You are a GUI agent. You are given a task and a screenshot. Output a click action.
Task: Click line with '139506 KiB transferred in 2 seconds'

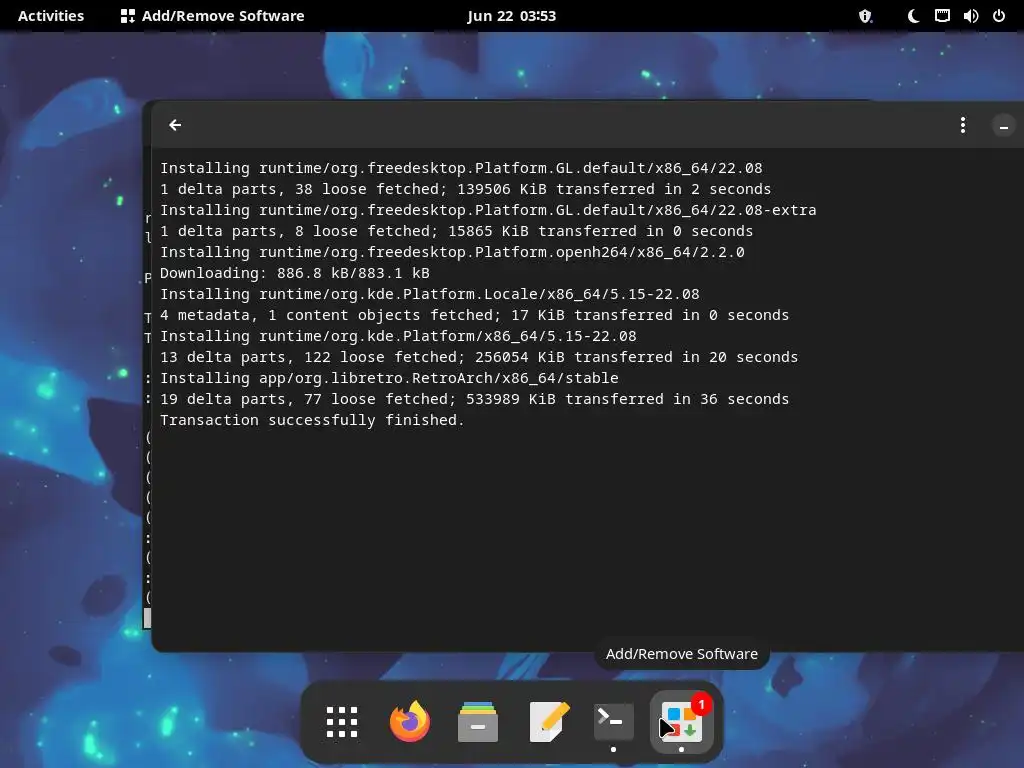click(466, 189)
